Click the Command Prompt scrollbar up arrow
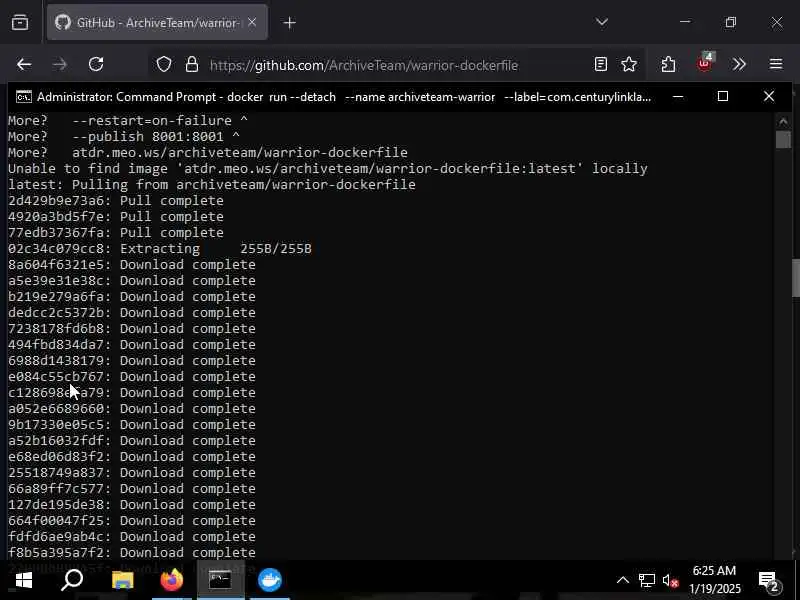This screenshot has height=600, width=800. (x=783, y=121)
